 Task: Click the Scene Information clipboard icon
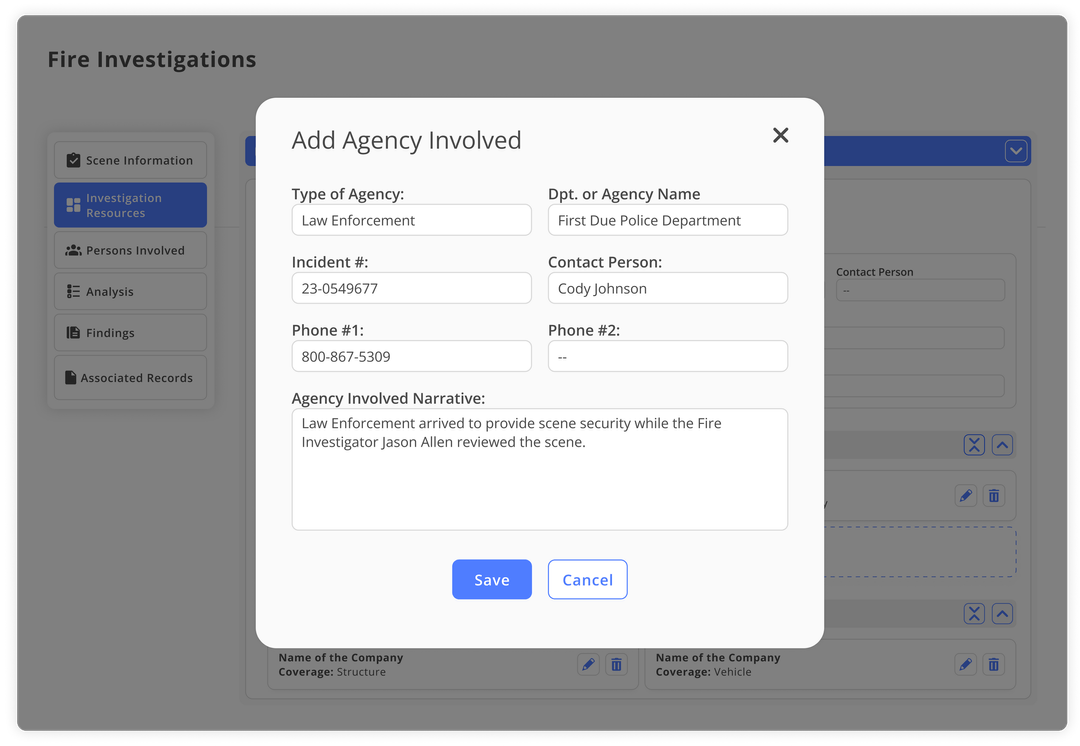(x=73, y=160)
